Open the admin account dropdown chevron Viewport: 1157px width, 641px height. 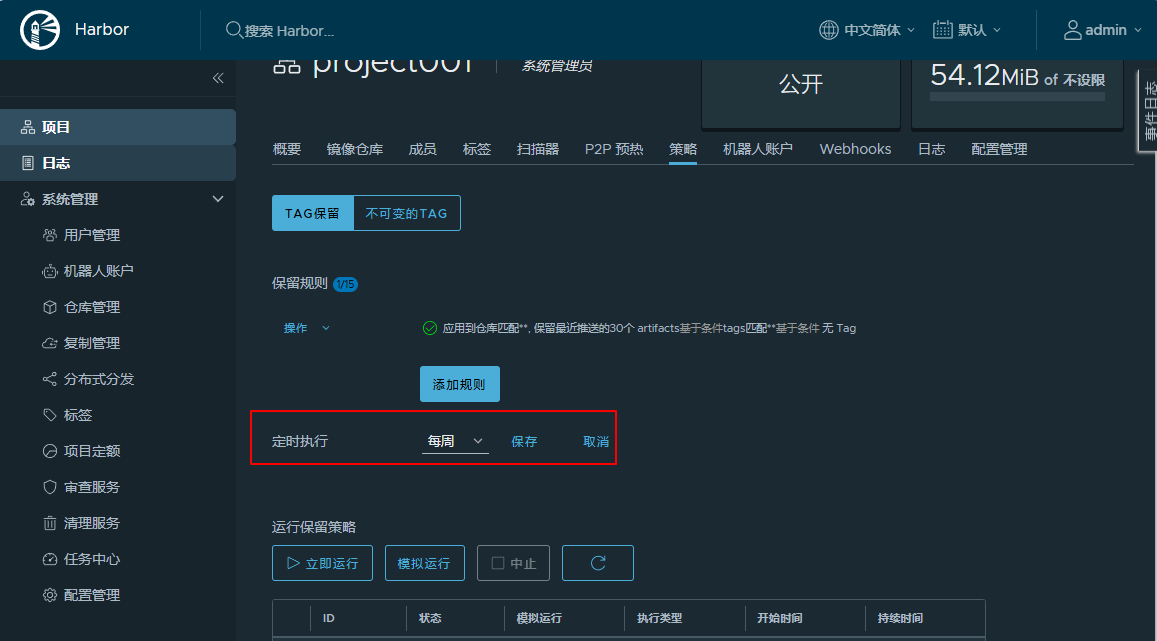tap(1138, 30)
